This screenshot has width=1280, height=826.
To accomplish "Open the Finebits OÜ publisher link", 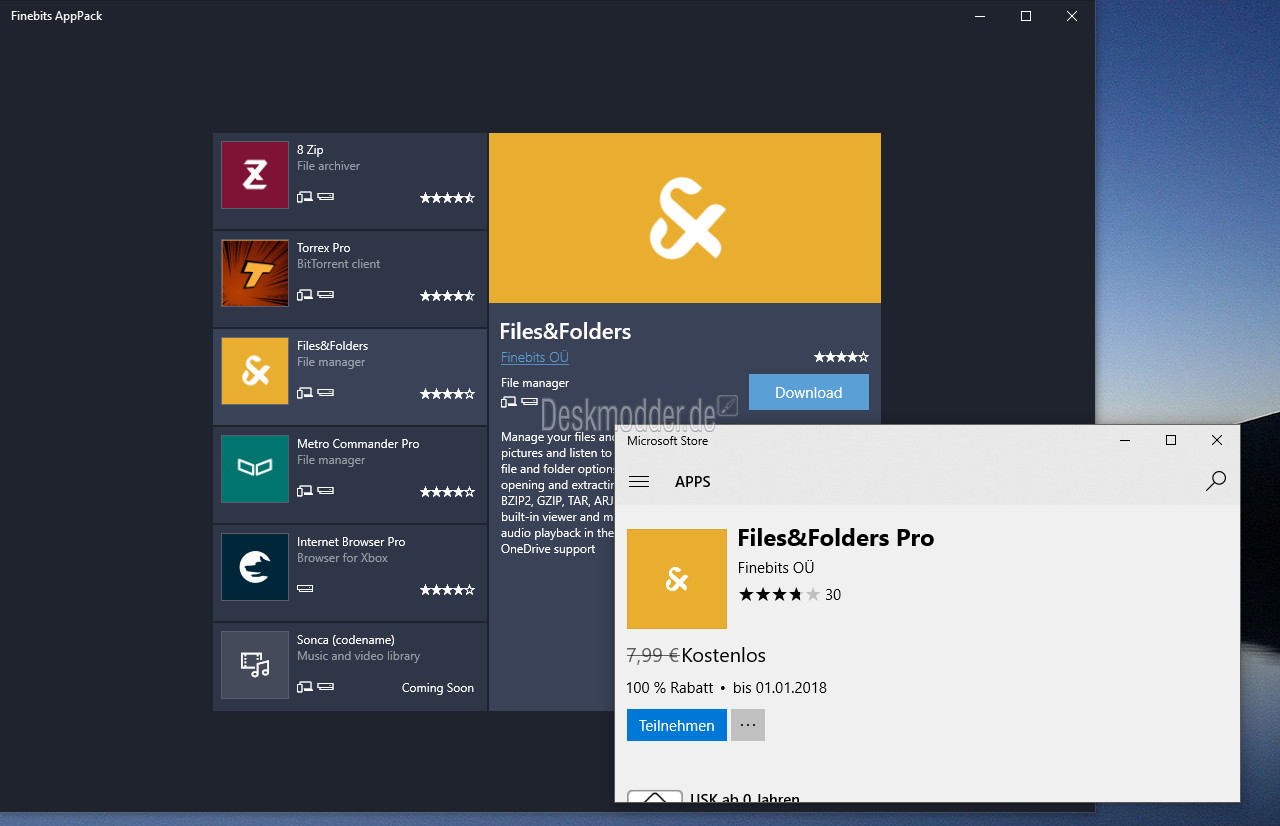I will [535, 357].
